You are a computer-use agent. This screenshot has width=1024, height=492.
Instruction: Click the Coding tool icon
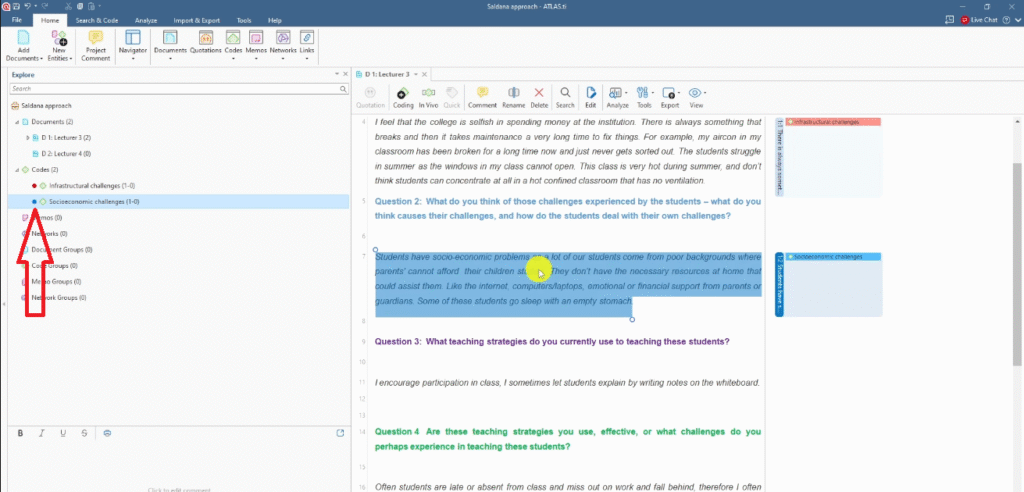tap(403, 96)
